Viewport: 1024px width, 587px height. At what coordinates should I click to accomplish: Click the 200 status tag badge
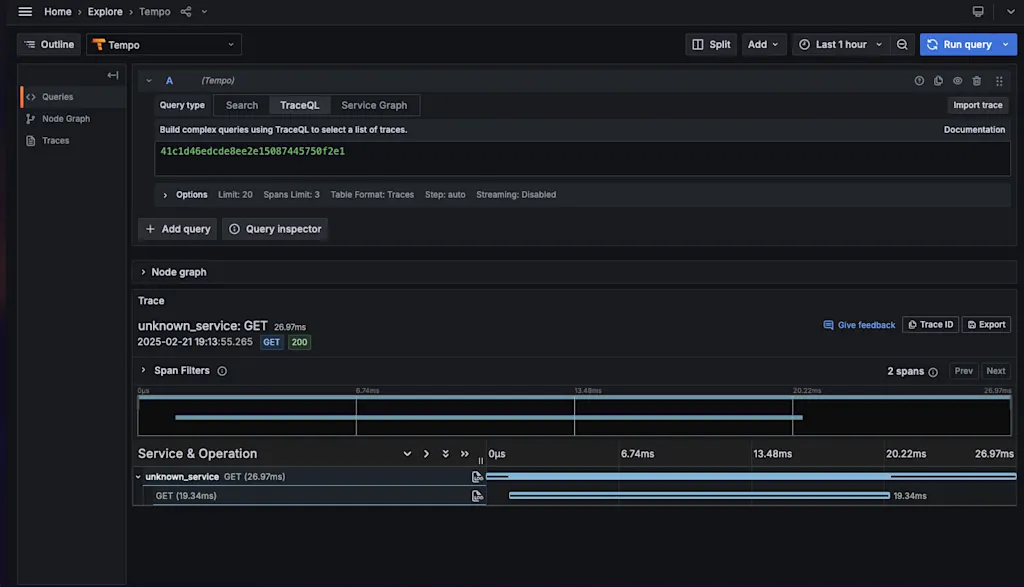(x=299, y=342)
